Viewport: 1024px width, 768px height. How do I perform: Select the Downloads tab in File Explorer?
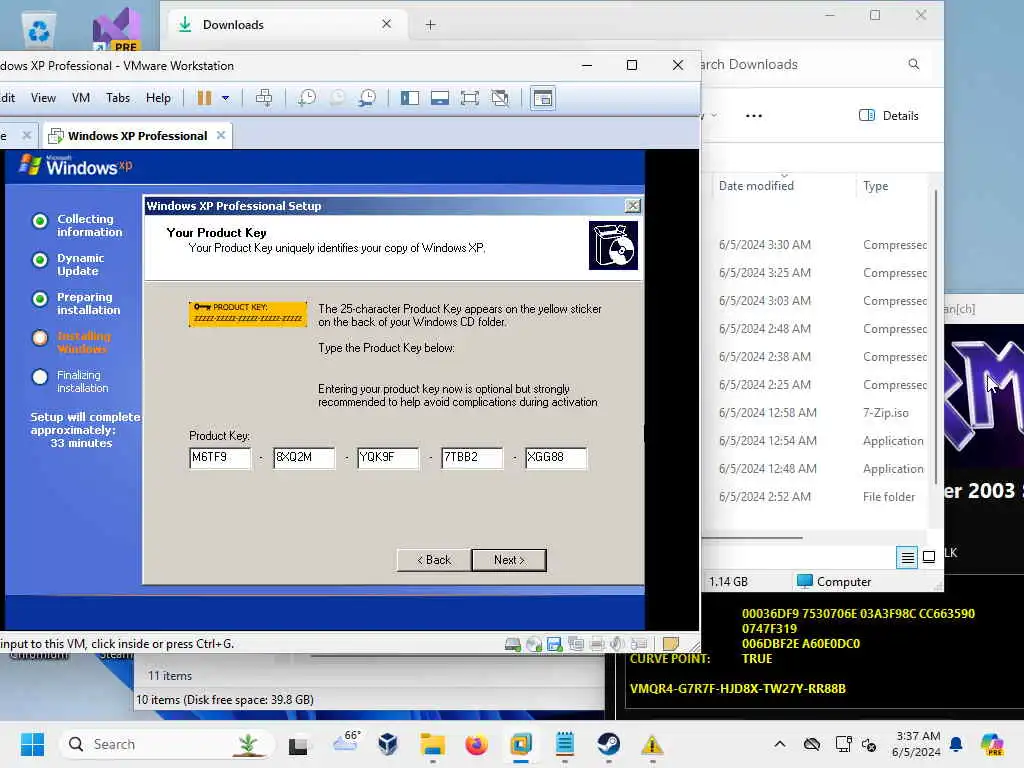(285, 25)
